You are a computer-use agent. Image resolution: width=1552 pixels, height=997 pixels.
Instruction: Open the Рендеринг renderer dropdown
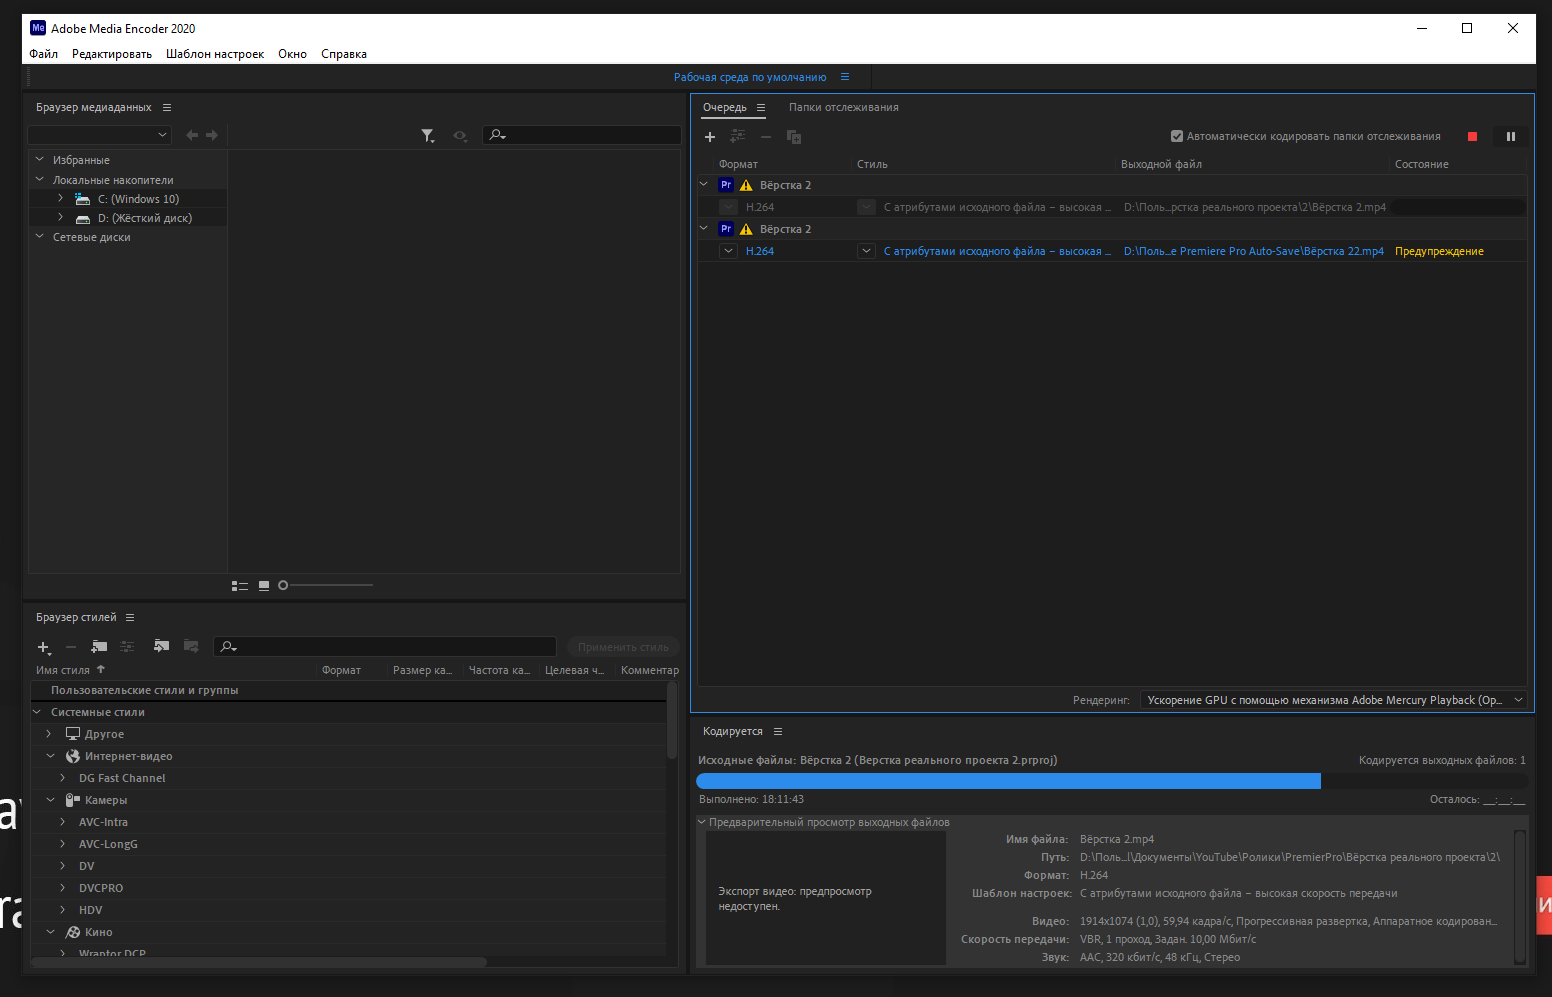click(1334, 700)
